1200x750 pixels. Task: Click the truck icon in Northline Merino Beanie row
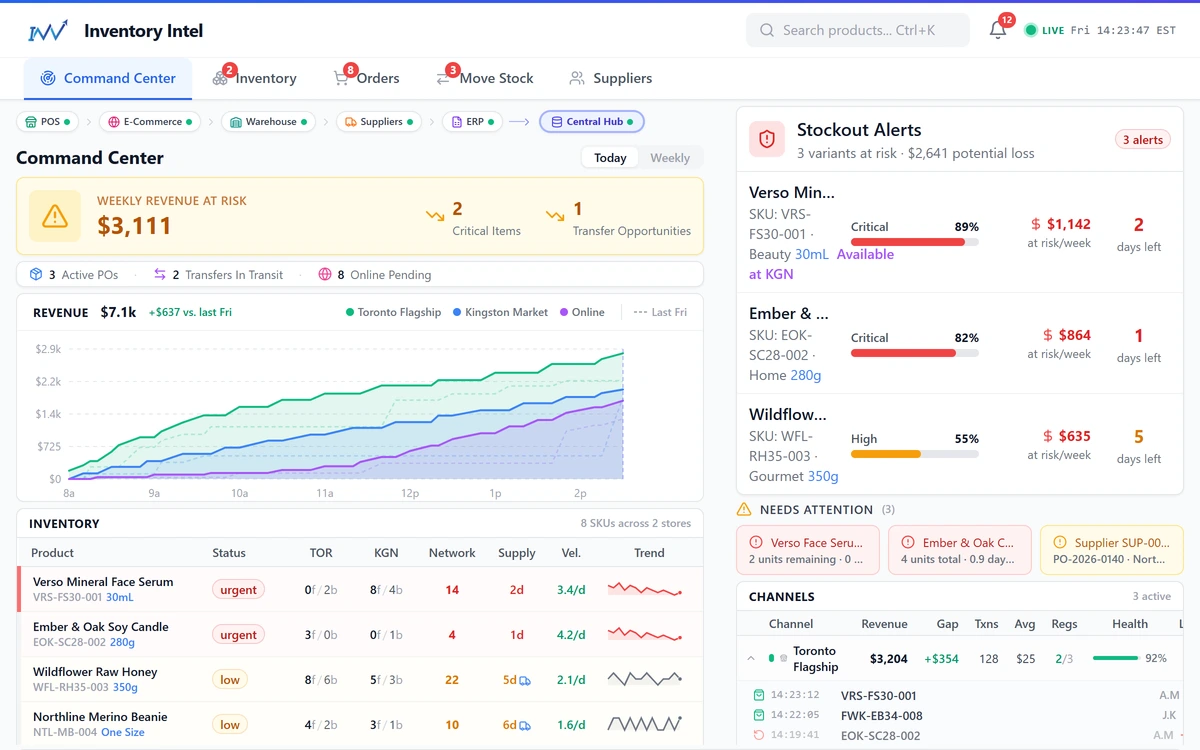(525, 725)
